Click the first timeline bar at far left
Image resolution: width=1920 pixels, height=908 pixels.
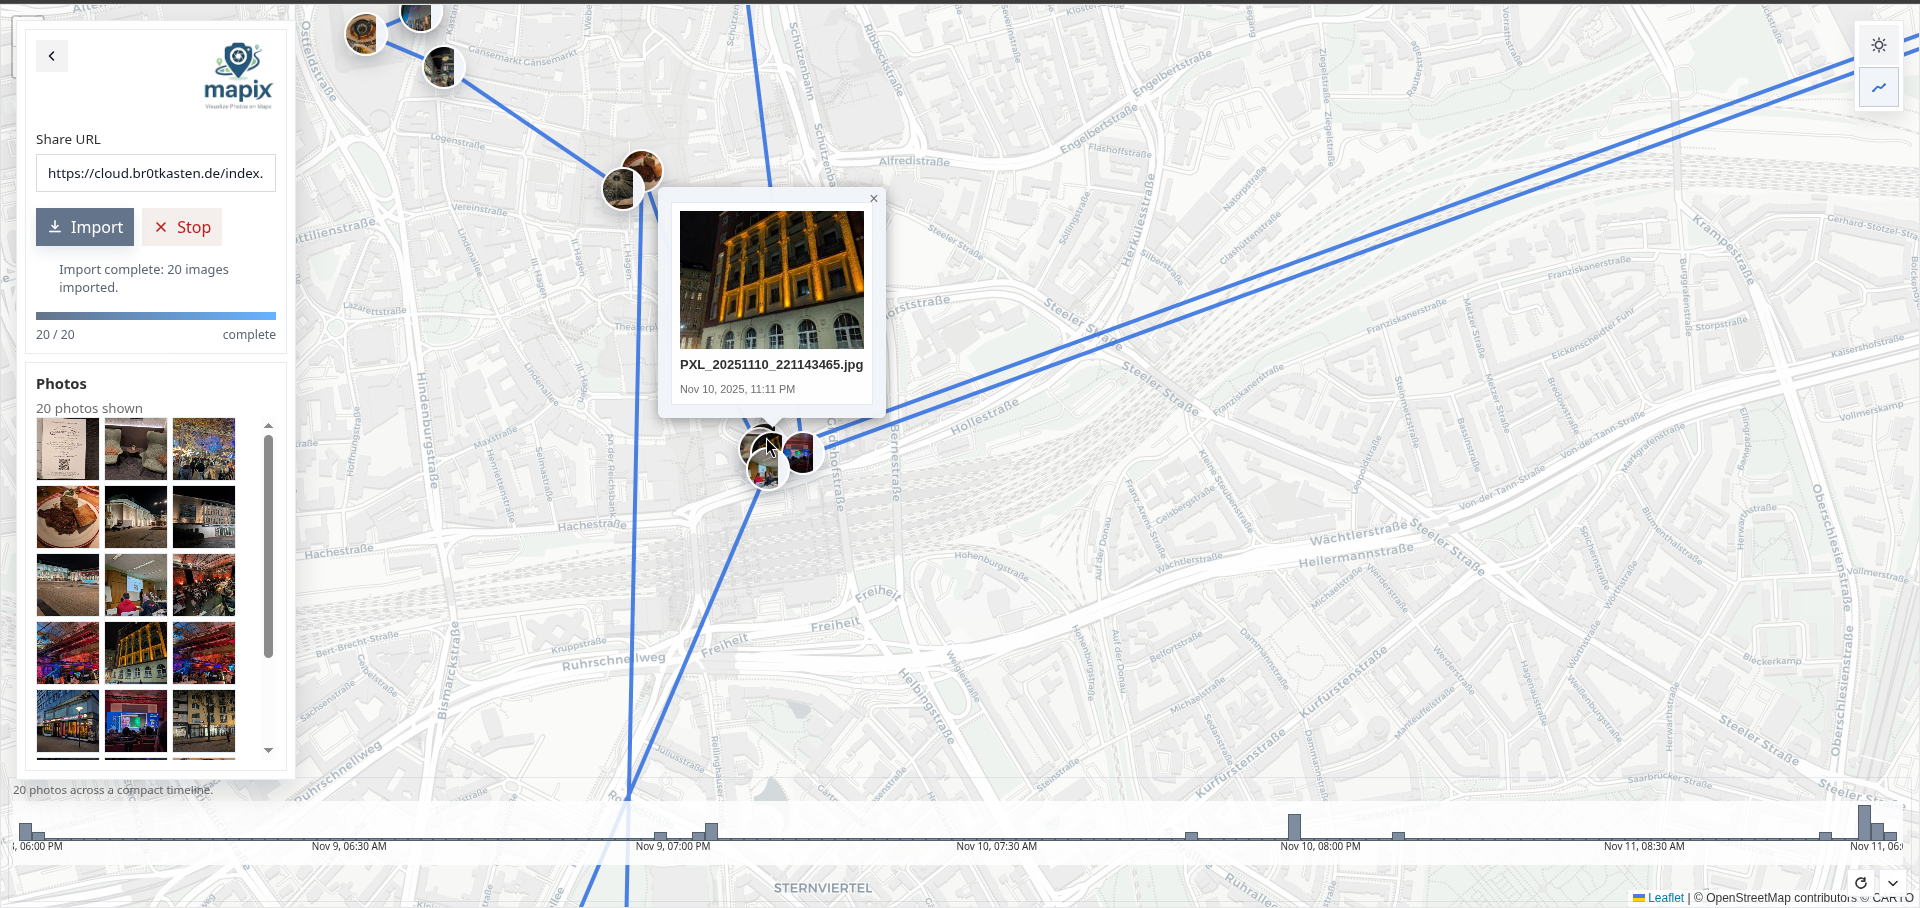[25, 831]
